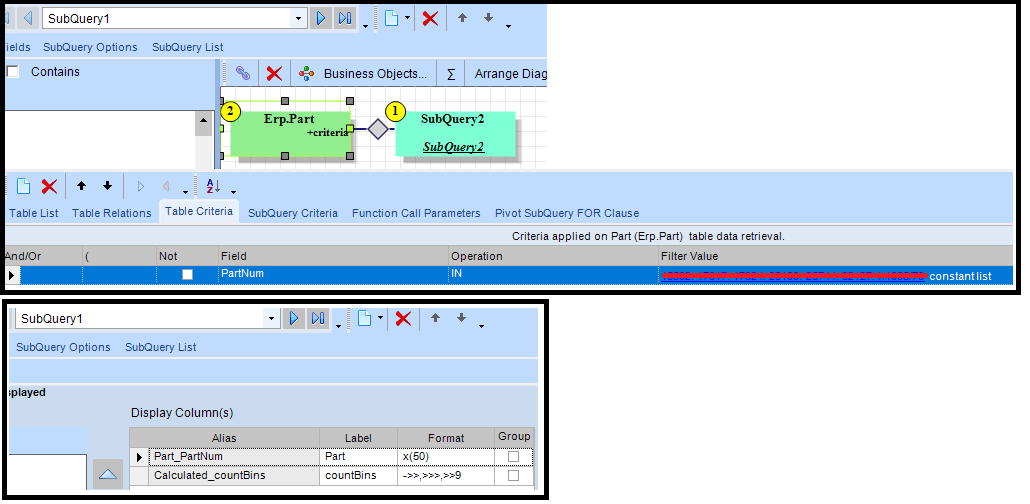
Task: Click the sigma calculated field icon
Action: (451, 74)
